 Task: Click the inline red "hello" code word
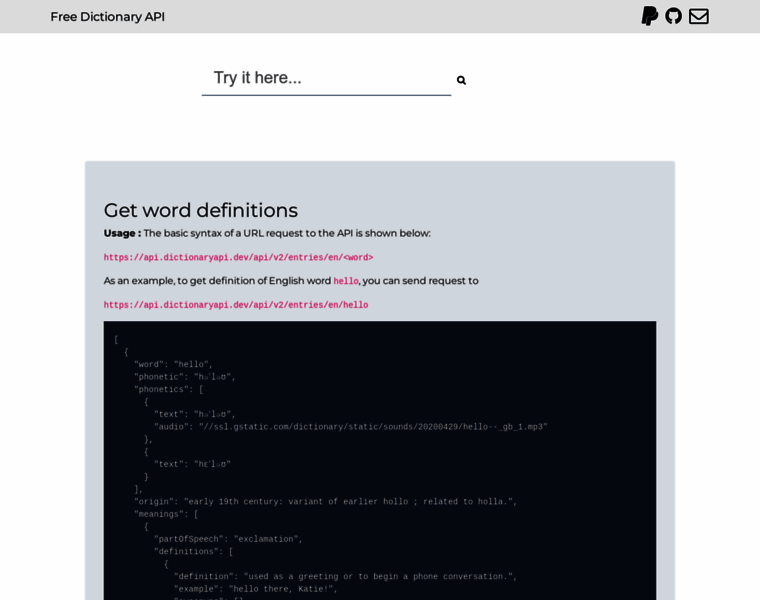click(346, 282)
